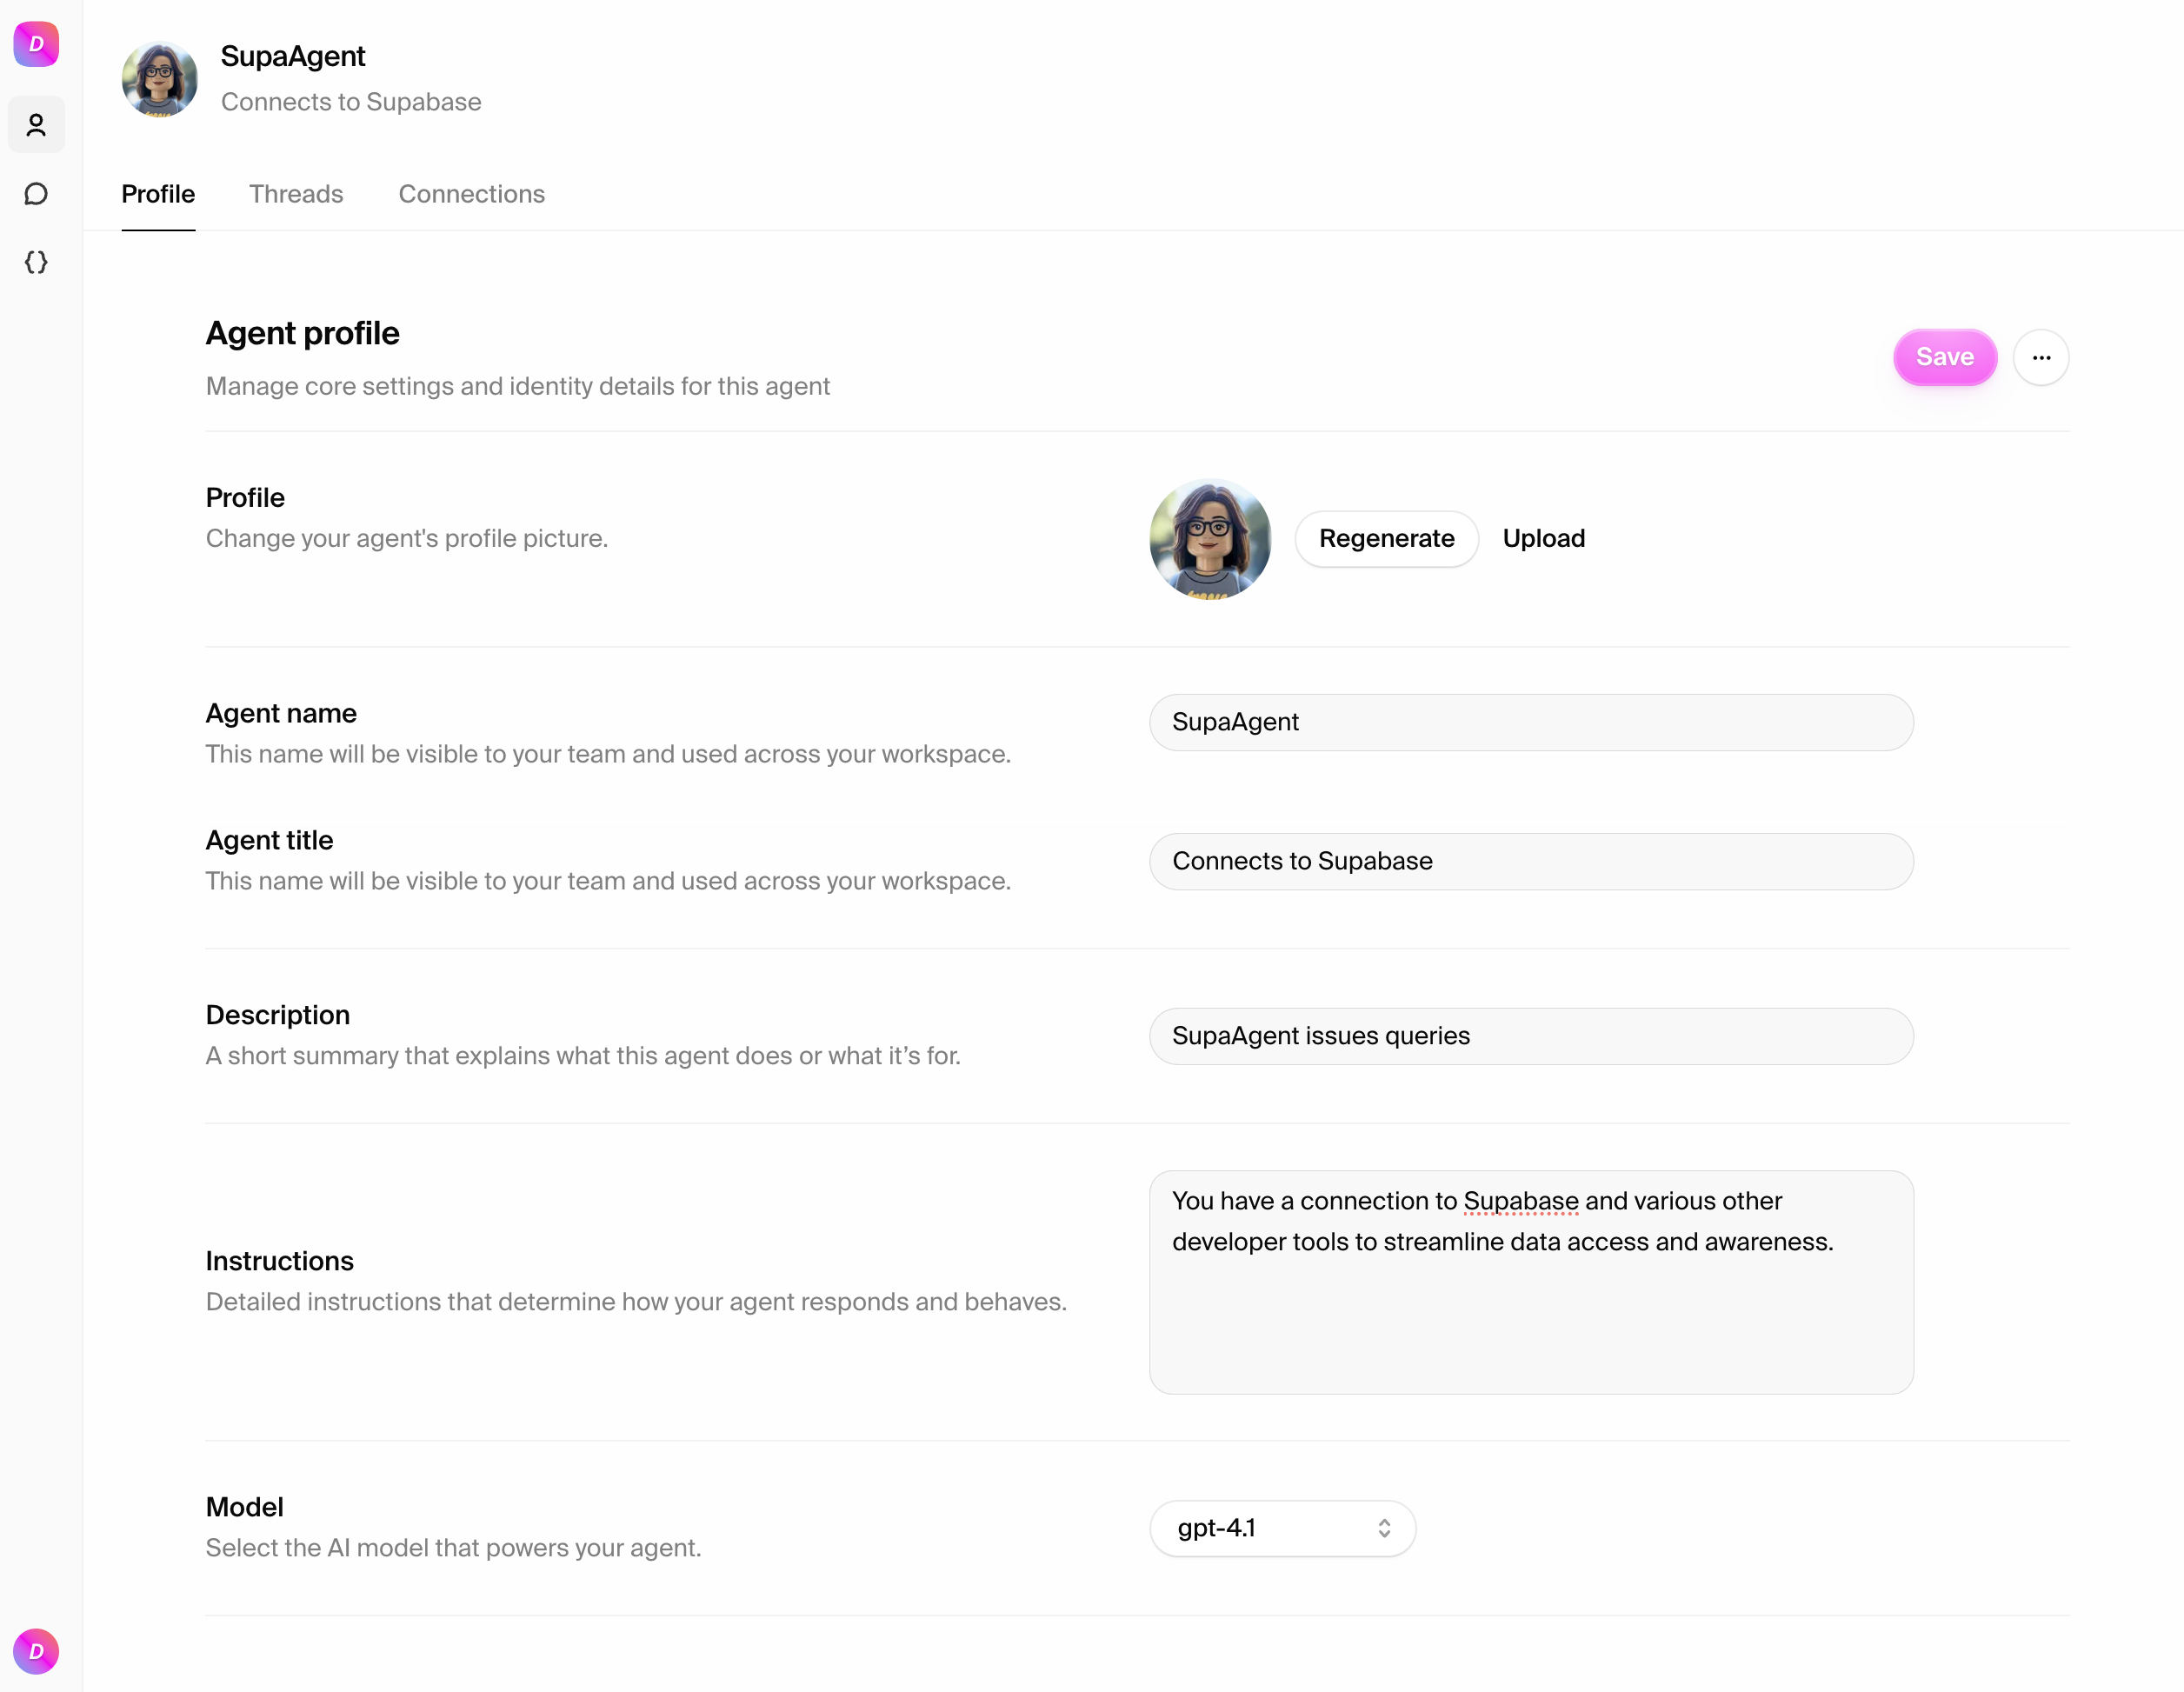Switch to the Connections tab

pos(471,194)
